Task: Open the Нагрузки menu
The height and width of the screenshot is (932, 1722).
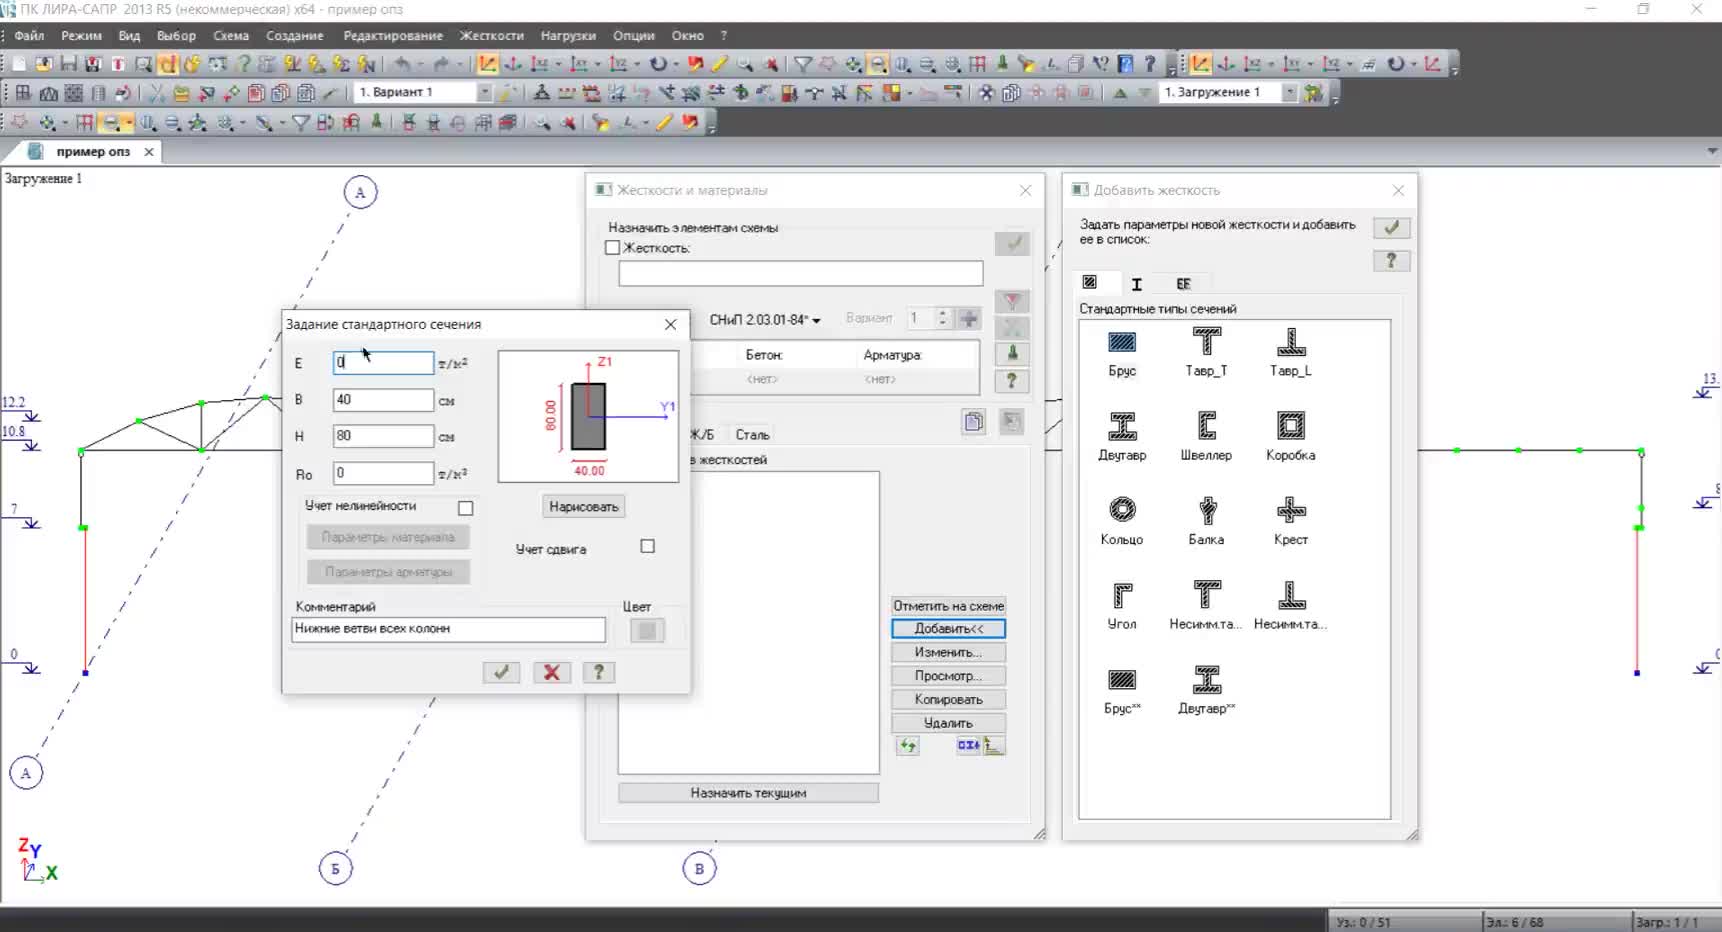Action: pyautogui.click(x=568, y=36)
